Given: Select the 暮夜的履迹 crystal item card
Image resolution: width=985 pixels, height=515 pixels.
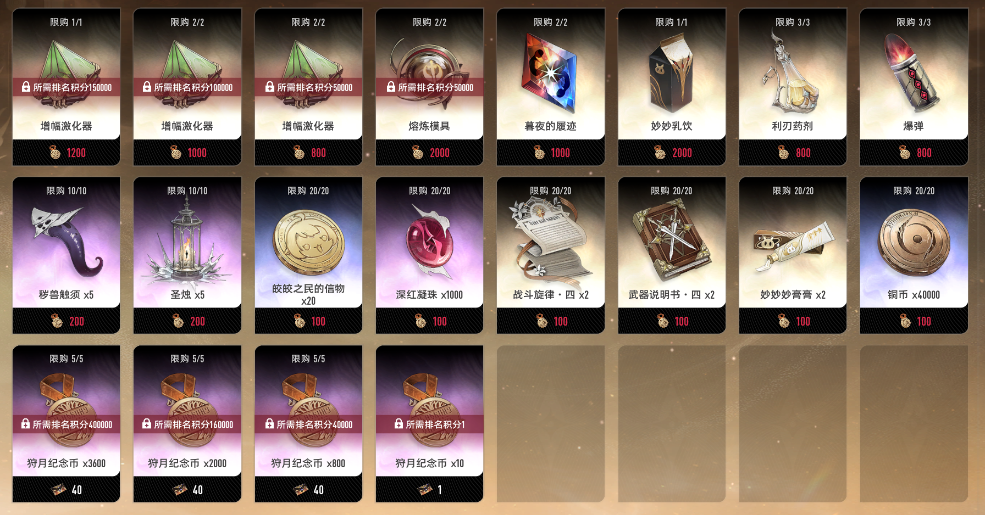Looking at the screenshot, I should 550,87.
